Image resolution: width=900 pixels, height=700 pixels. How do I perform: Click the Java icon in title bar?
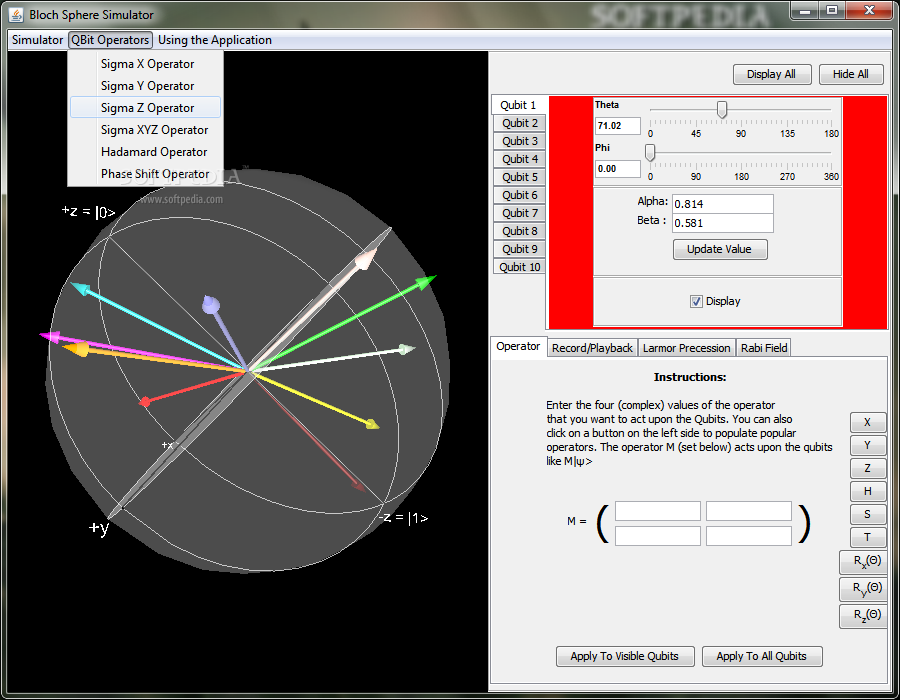17,15
